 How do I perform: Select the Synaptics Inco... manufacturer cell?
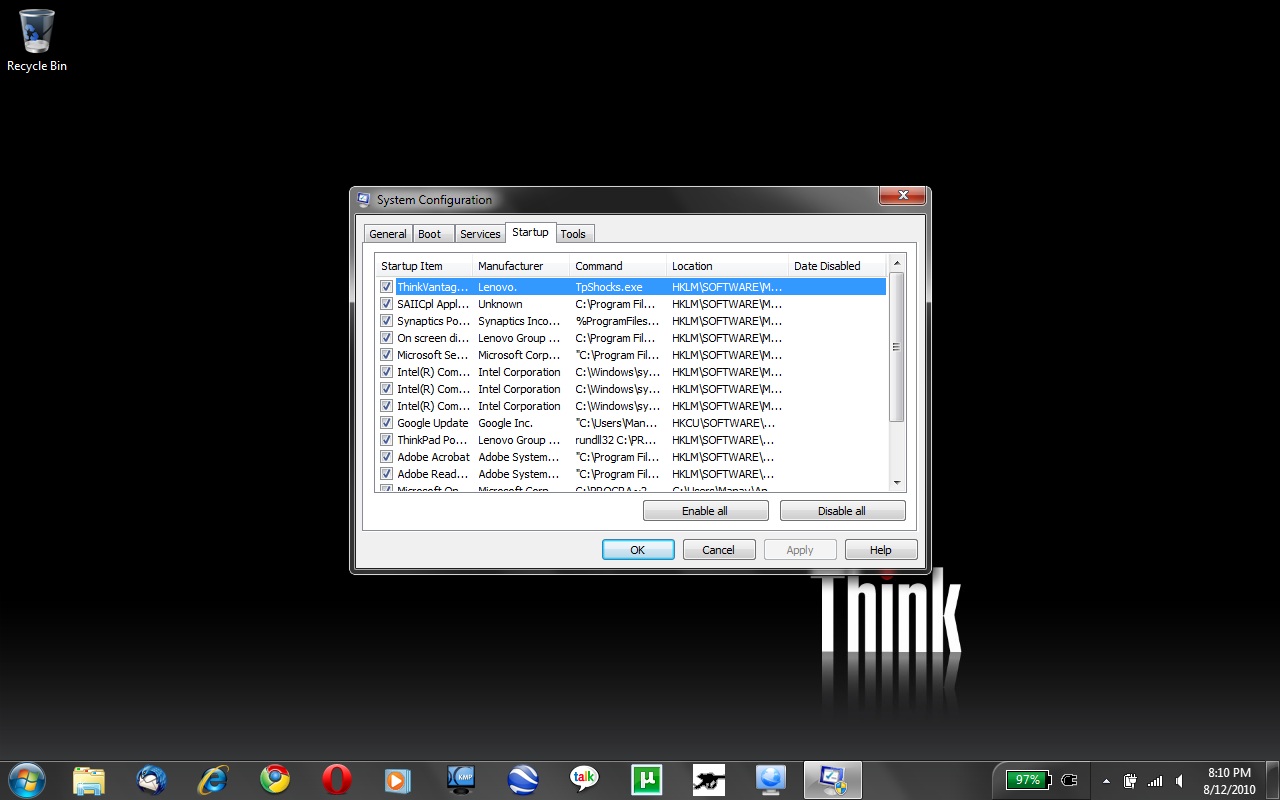[x=519, y=321]
